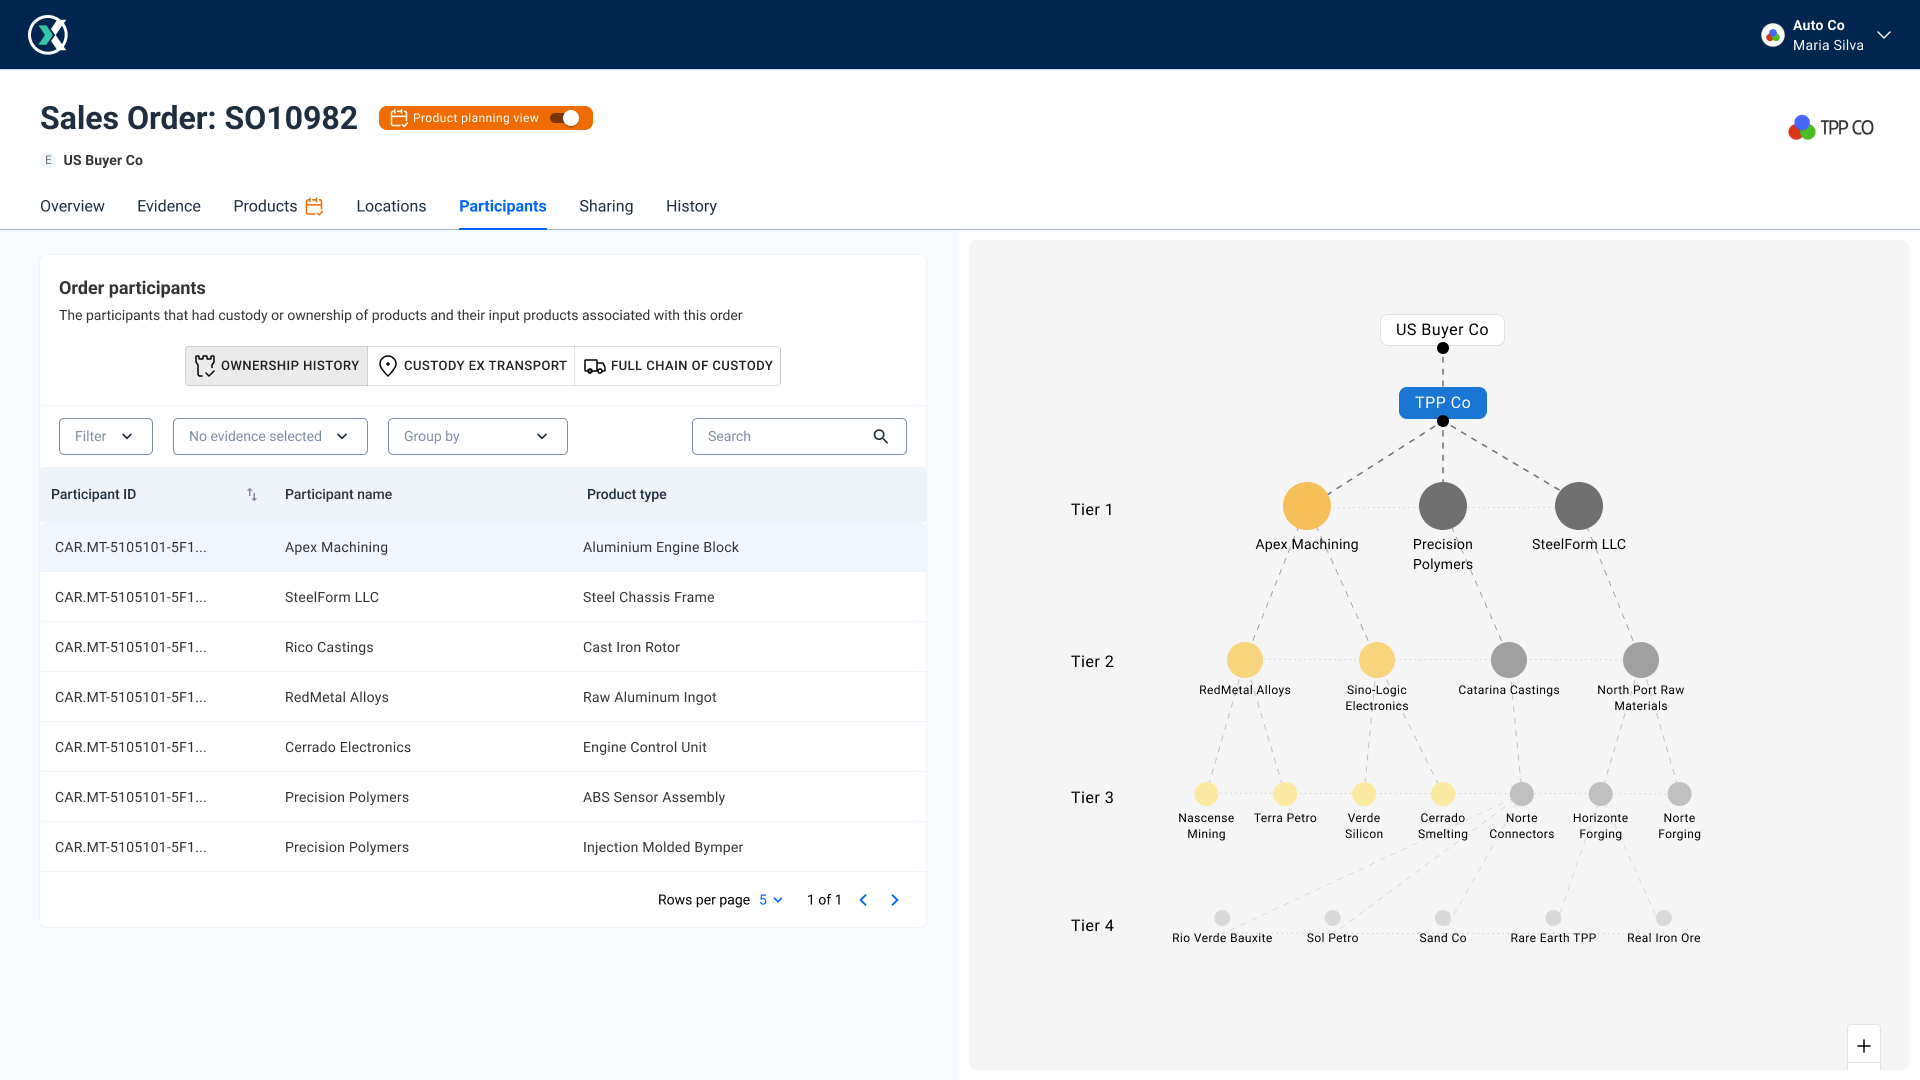The width and height of the screenshot is (1920, 1080).
Task: Click the Apex Machining orange node
Action: coord(1306,506)
